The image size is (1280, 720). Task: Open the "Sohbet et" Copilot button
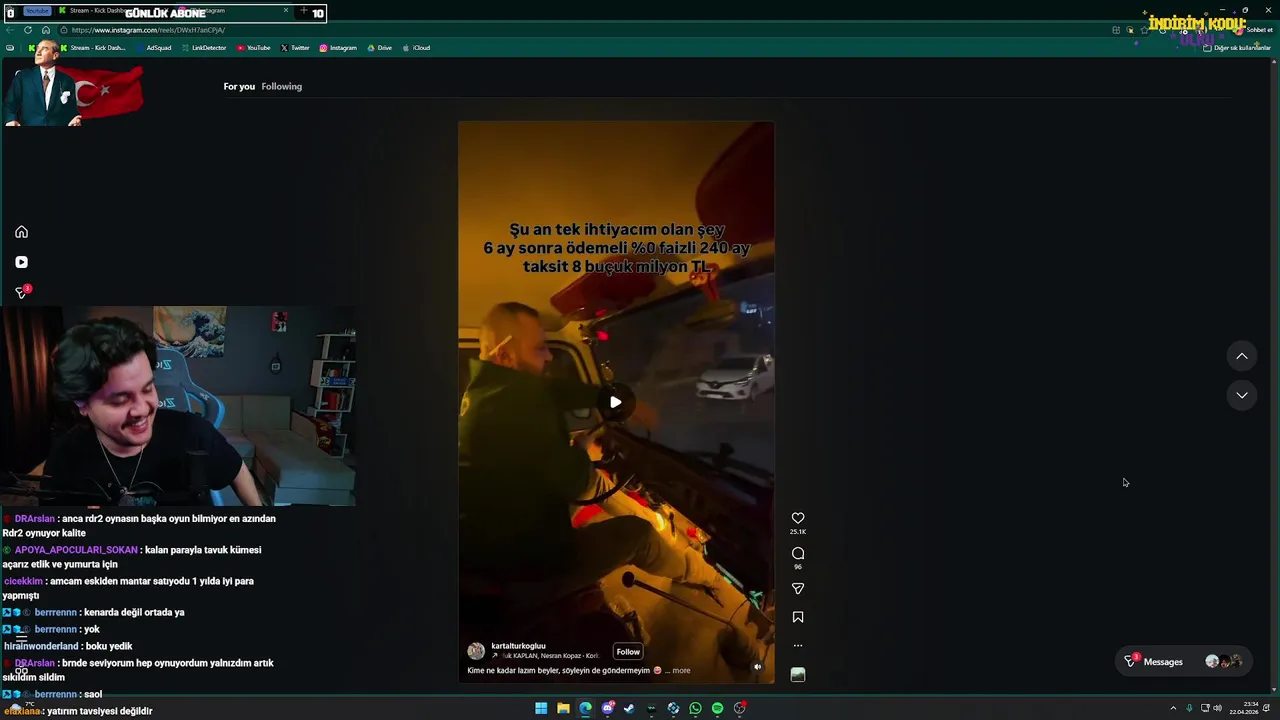pyautogui.click(x=1253, y=30)
